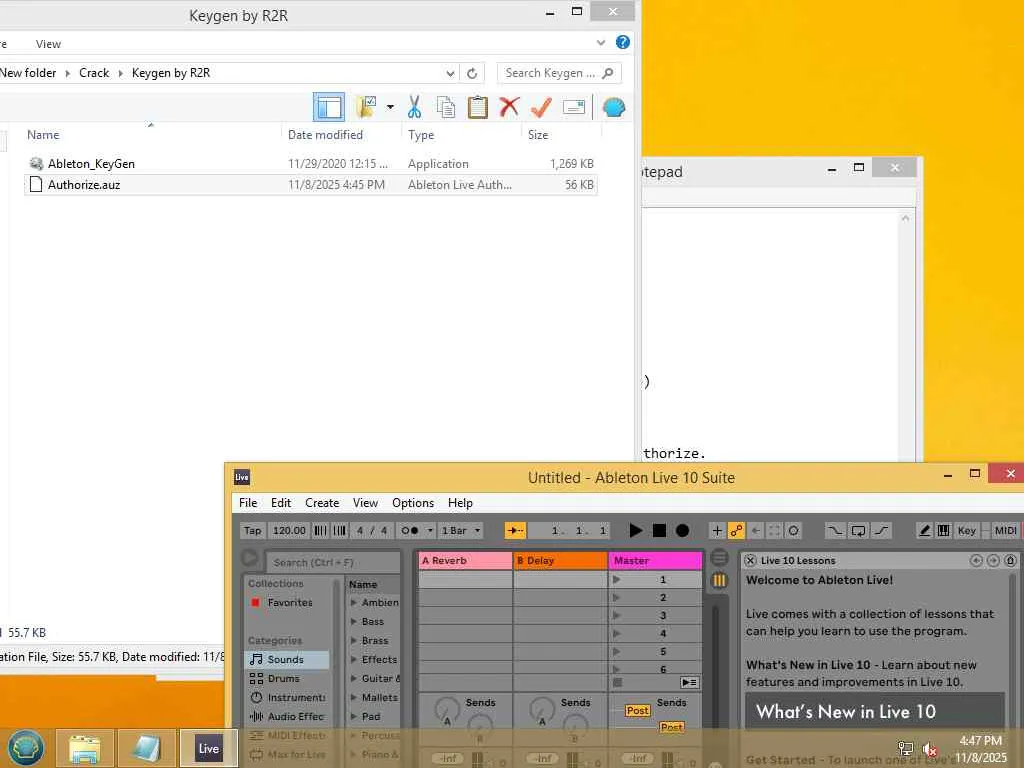Click the red X Delete icon in Explorer
This screenshot has height=768, width=1024.
[x=509, y=106]
